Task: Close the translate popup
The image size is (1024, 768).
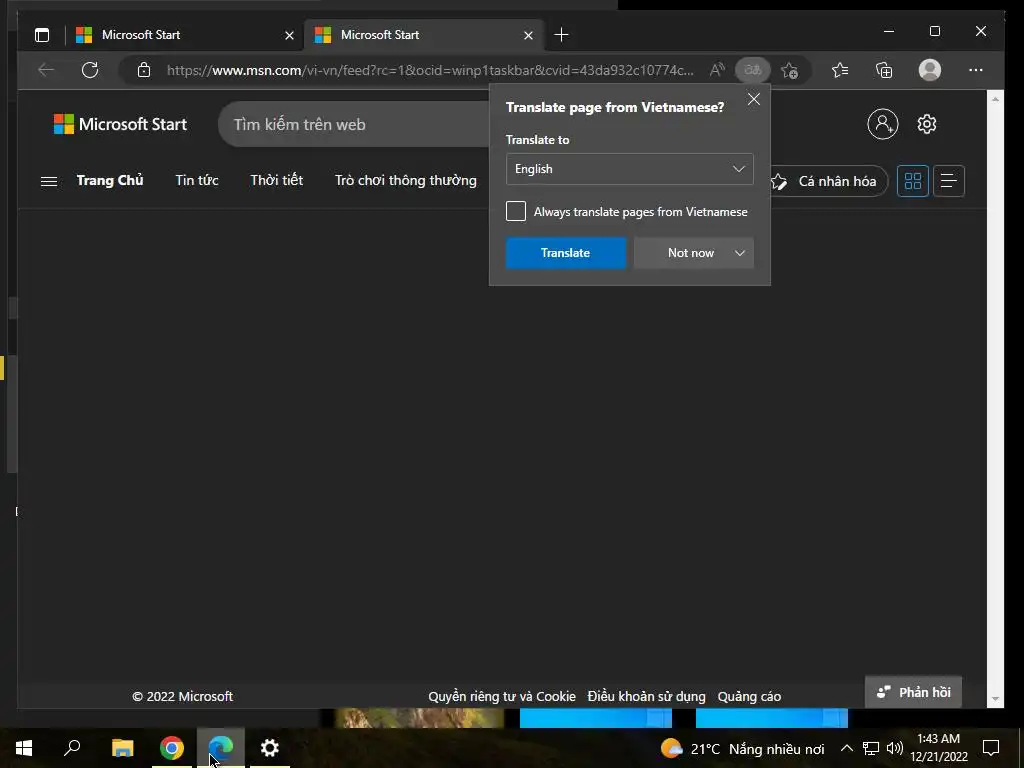Action: [x=754, y=99]
